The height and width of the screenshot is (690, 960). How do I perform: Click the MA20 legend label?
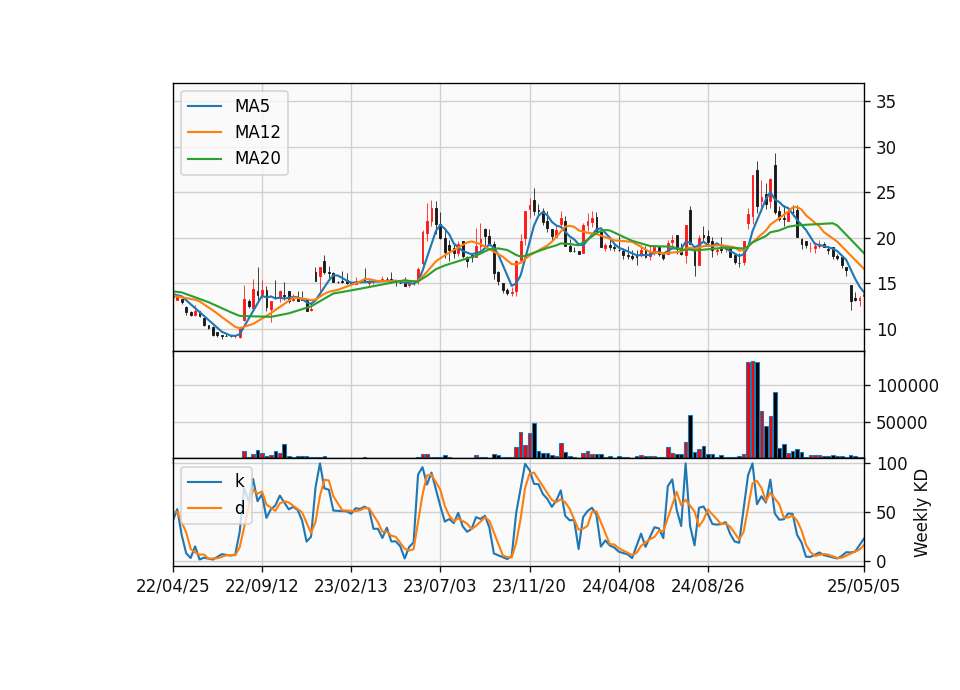pyautogui.click(x=257, y=158)
